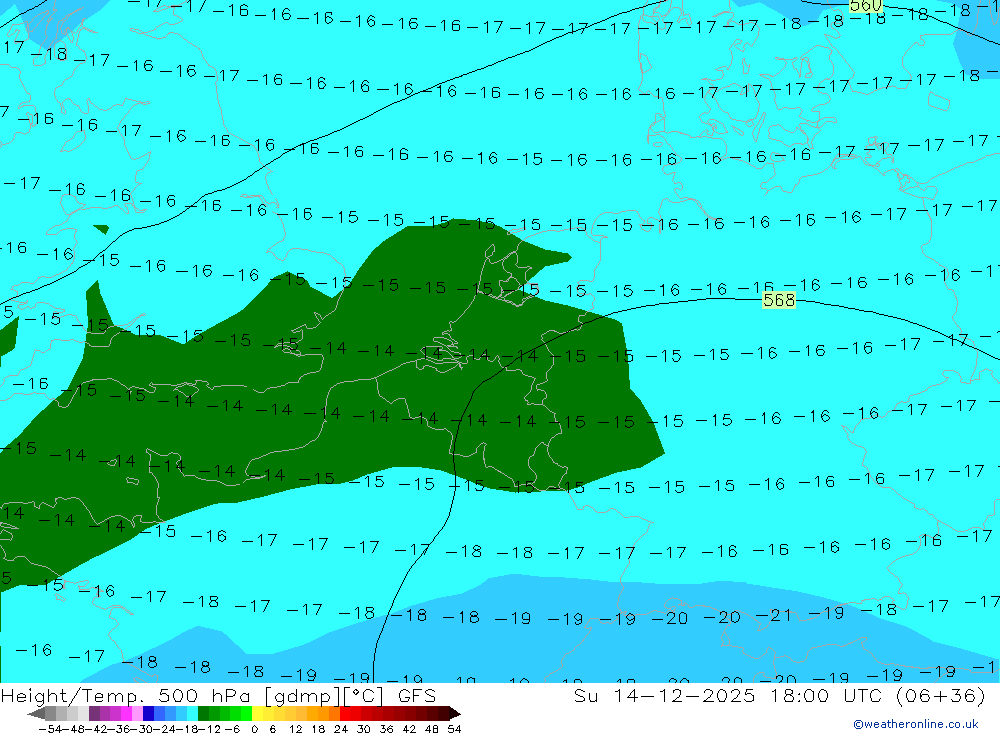Pick the dark blue swatch at -30
1000x733 pixels.
149,714
